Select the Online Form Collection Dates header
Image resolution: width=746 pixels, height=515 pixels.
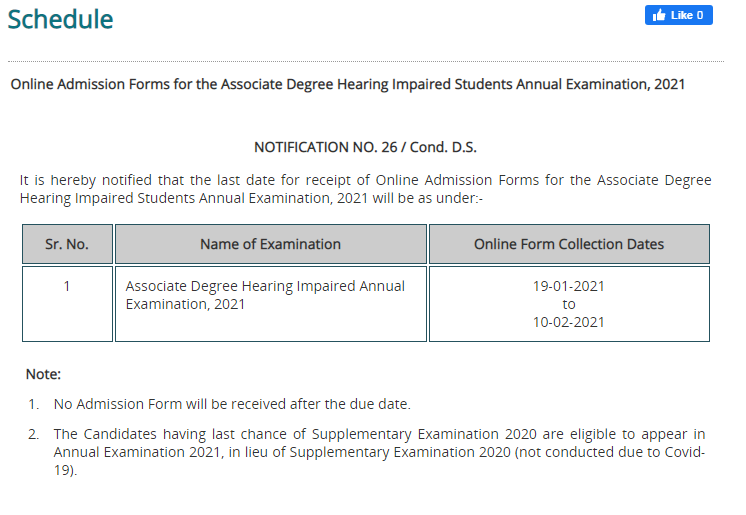pos(569,244)
